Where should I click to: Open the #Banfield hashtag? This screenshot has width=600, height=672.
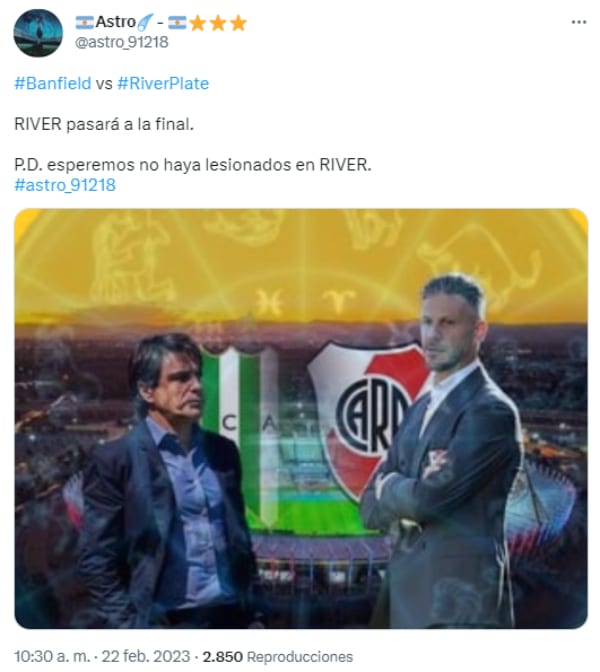coord(53,83)
